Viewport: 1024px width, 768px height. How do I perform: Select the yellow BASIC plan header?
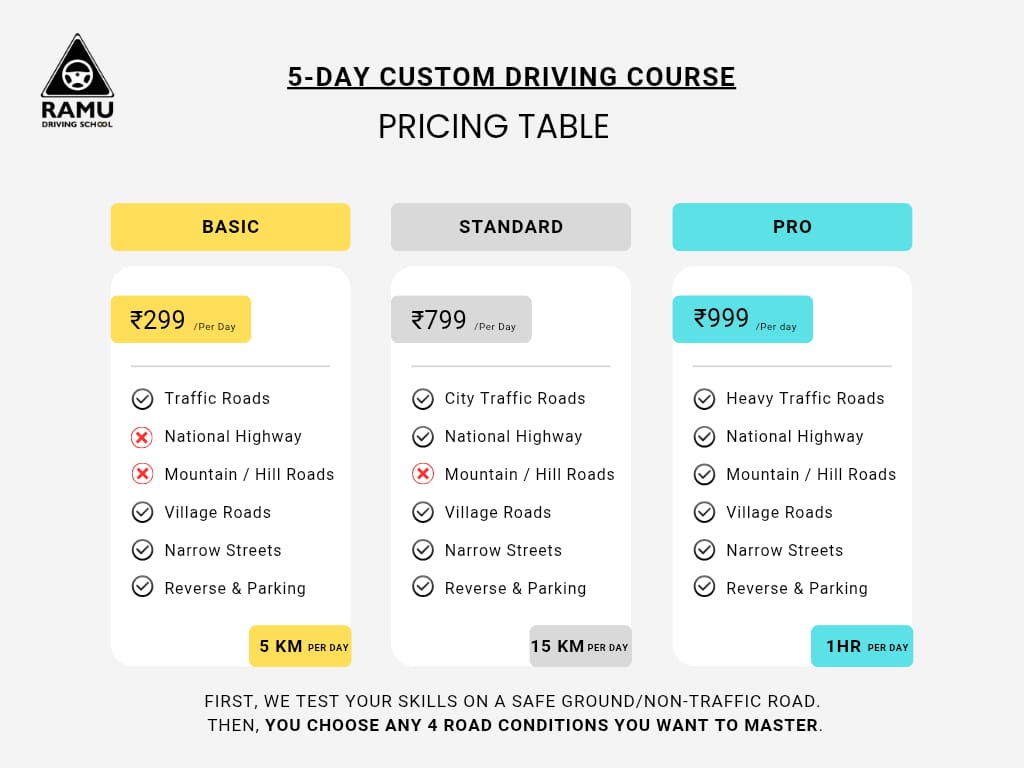point(230,227)
